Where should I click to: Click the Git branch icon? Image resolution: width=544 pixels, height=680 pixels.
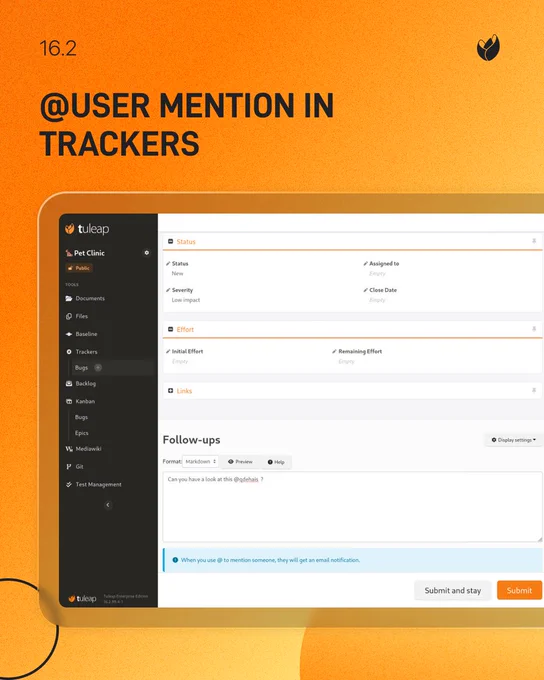69,467
